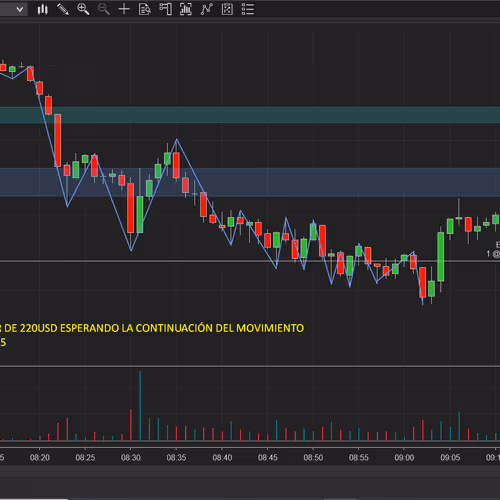The width and height of the screenshot is (500, 500).
Task: Select the yellow text annotation about 220USD
Action: pos(152,328)
